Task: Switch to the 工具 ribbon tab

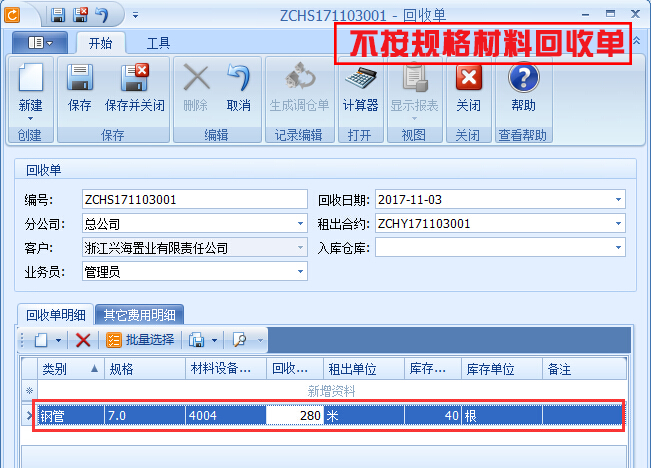Action: click(x=158, y=43)
